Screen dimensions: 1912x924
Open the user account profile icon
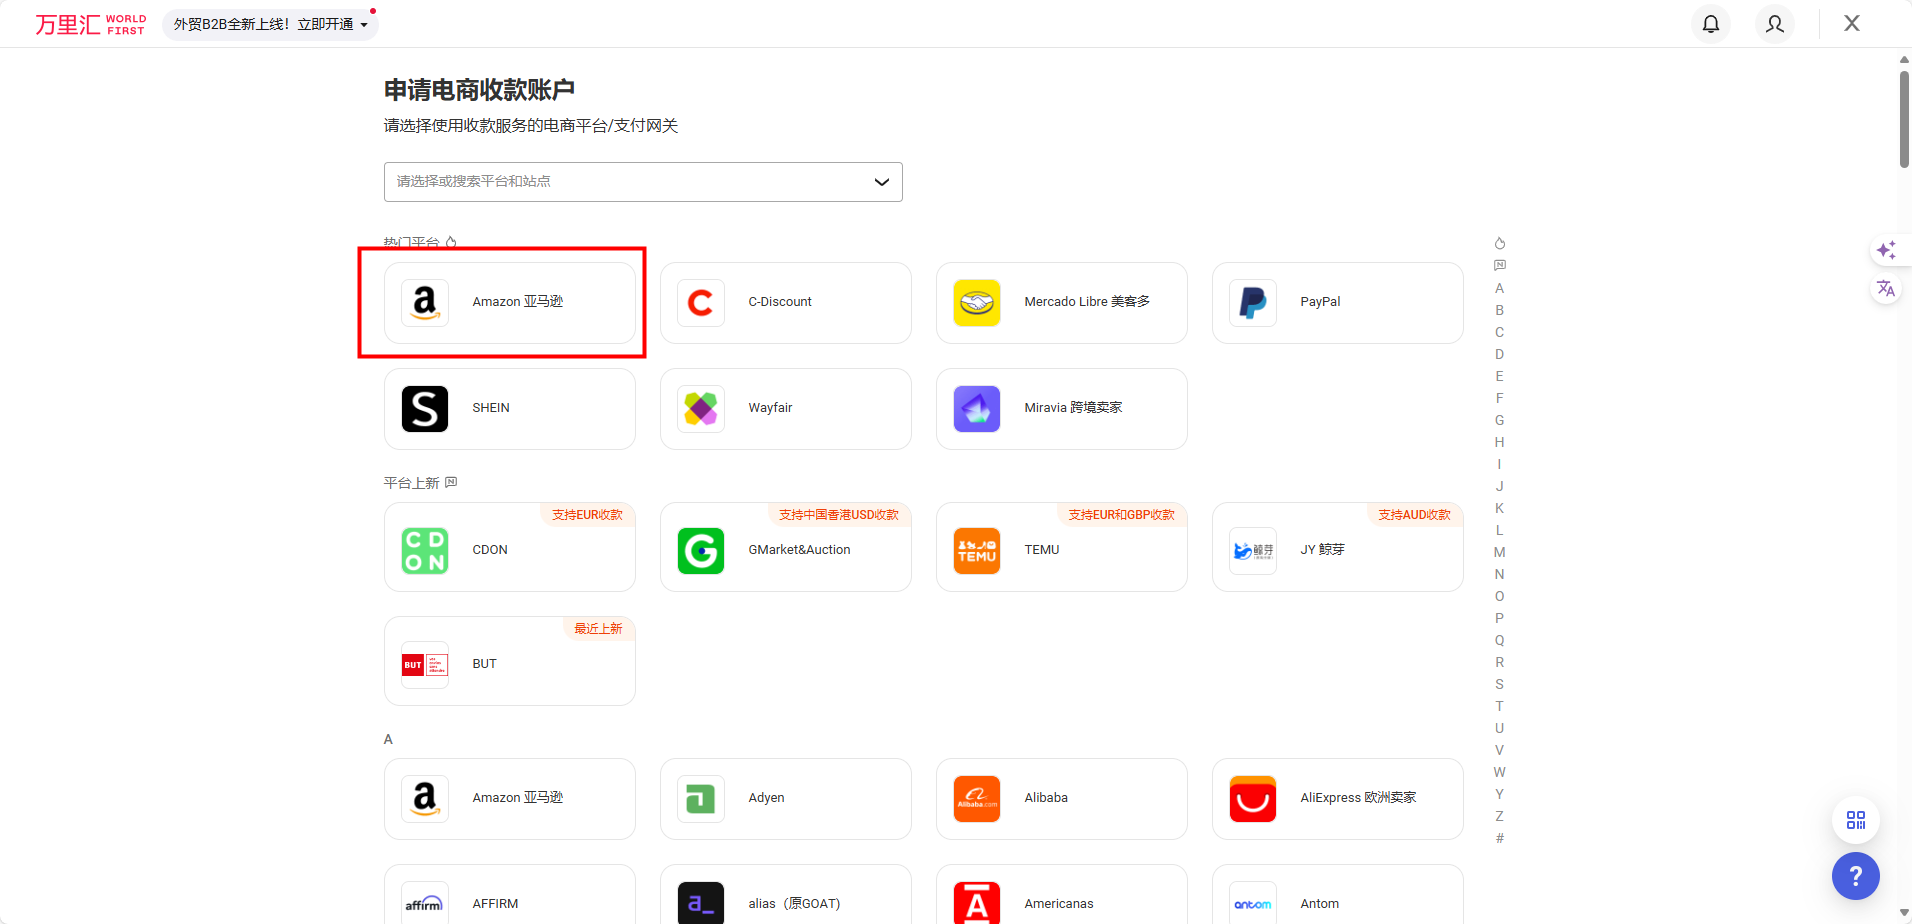[1775, 24]
